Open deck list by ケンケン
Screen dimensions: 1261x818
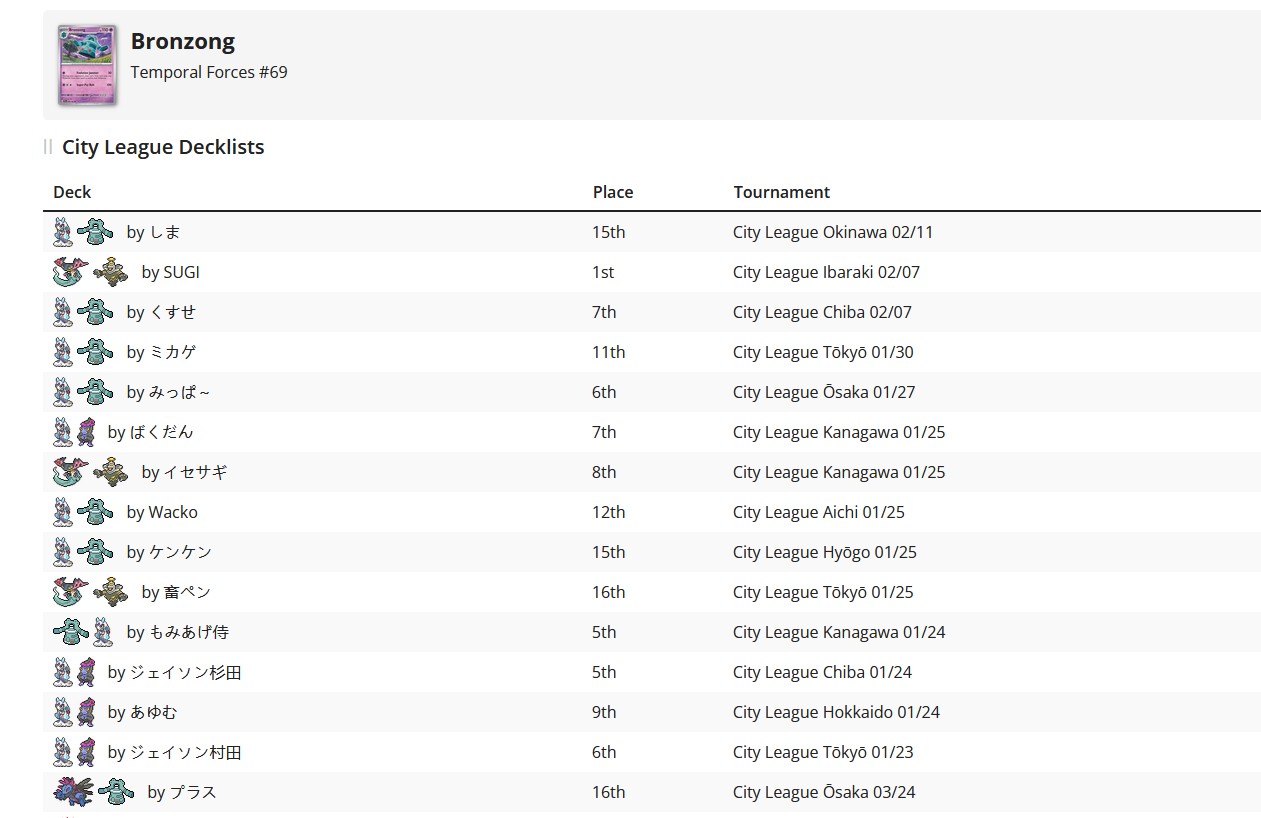170,552
